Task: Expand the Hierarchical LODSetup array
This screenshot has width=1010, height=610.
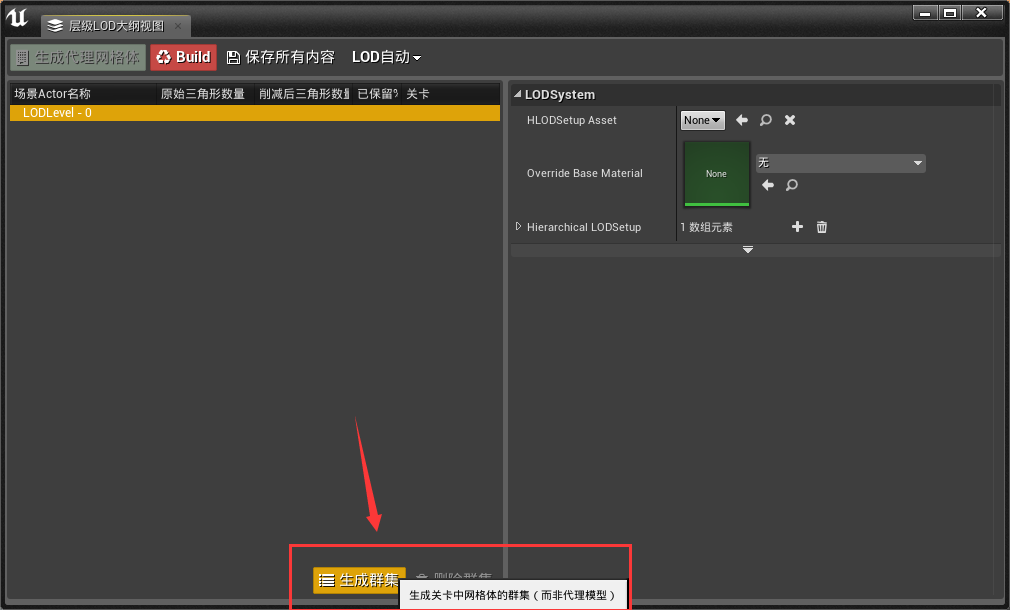Action: (519, 227)
